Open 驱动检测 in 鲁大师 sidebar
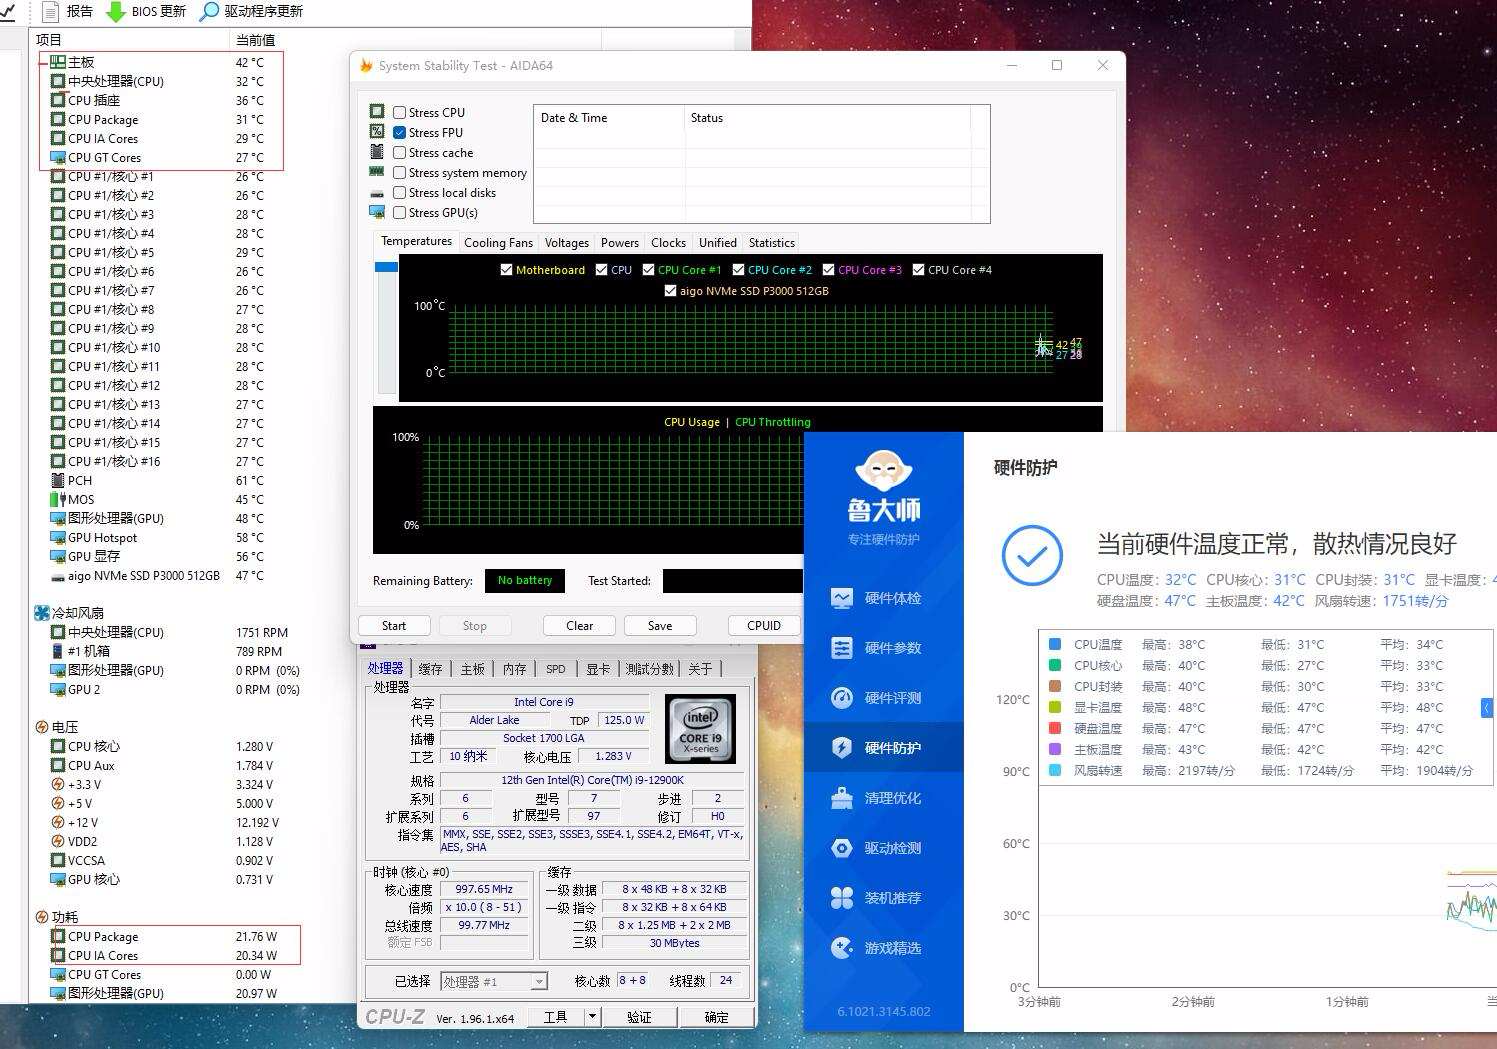Viewport: 1497px width, 1049px height. click(x=884, y=848)
